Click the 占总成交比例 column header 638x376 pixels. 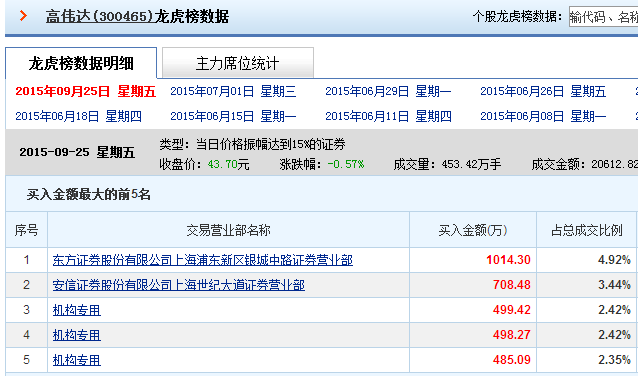coord(586,230)
